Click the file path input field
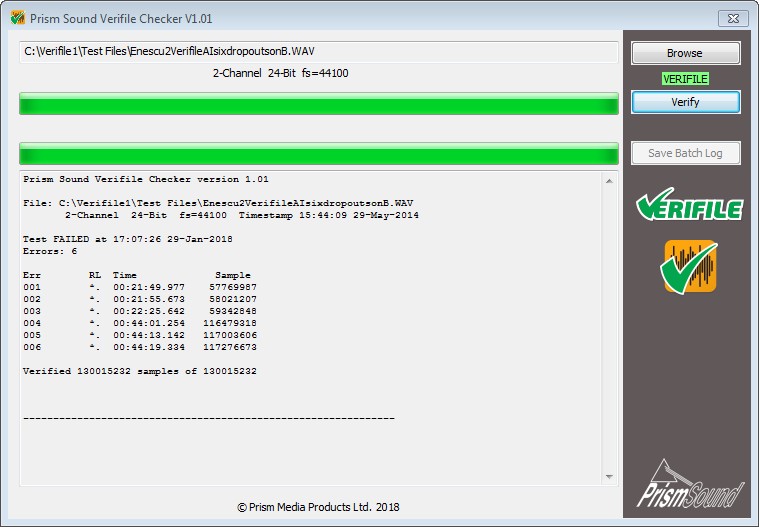The image size is (759, 527). coord(319,52)
